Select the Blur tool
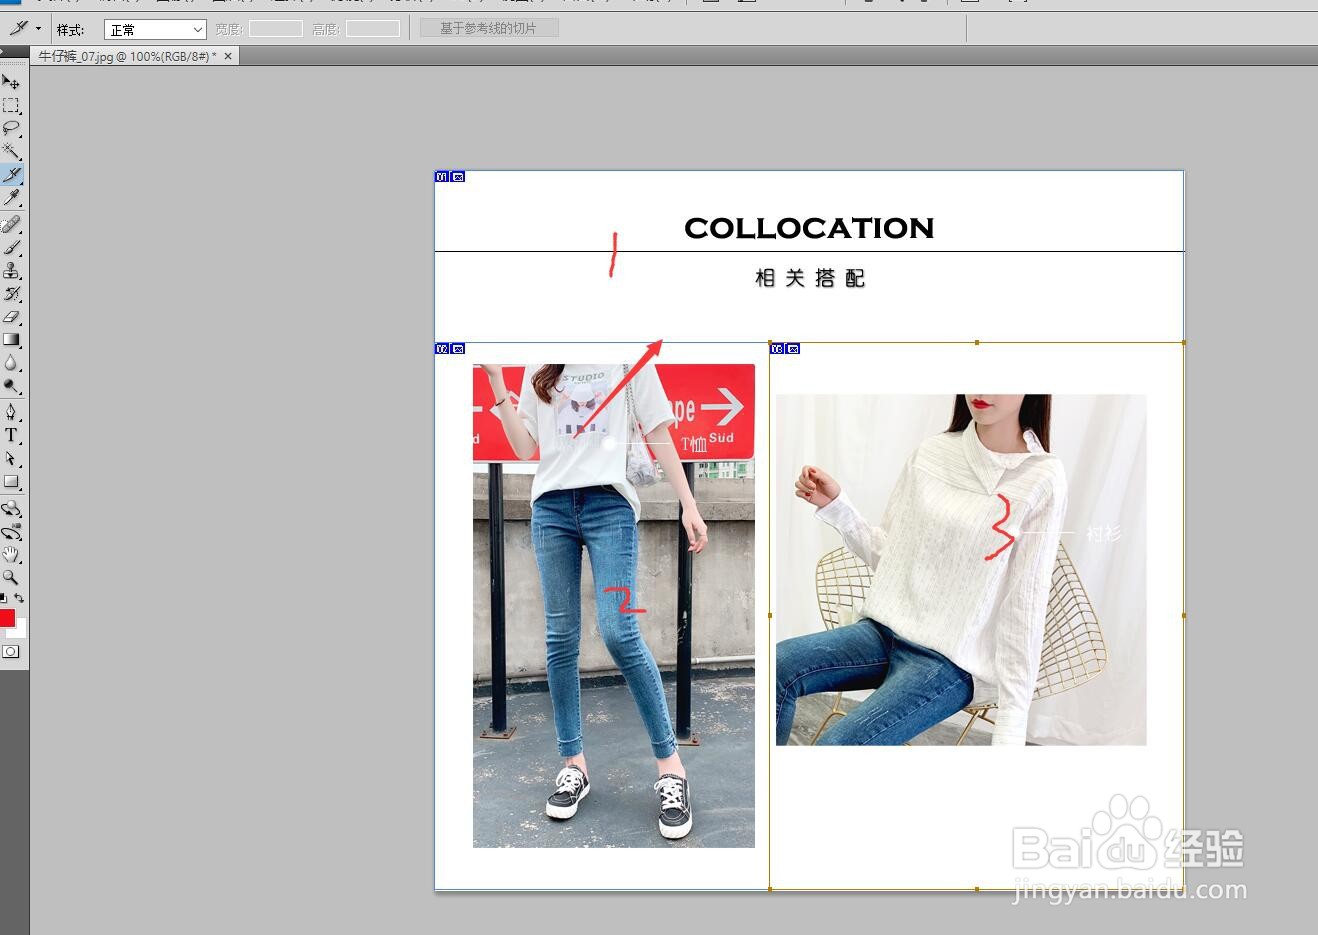 (x=11, y=363)
